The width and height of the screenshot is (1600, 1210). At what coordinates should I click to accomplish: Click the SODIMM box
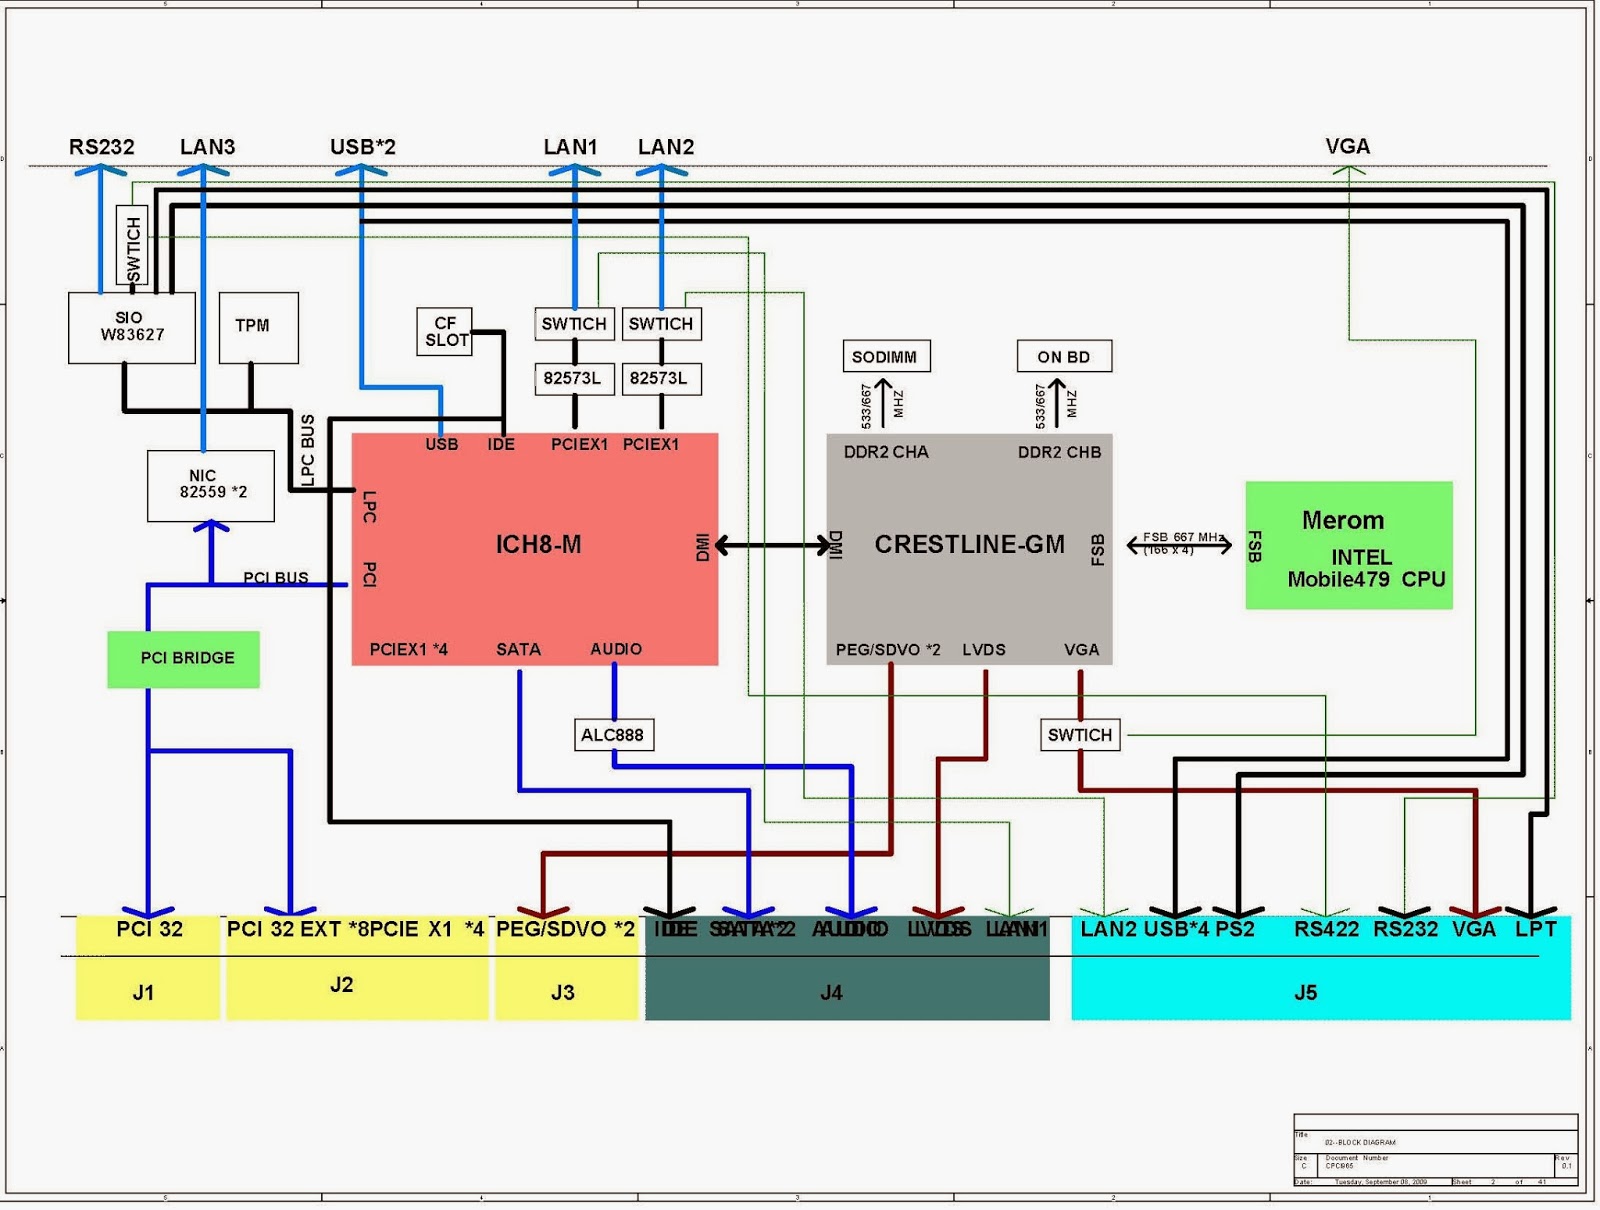[x=886, y=356]
